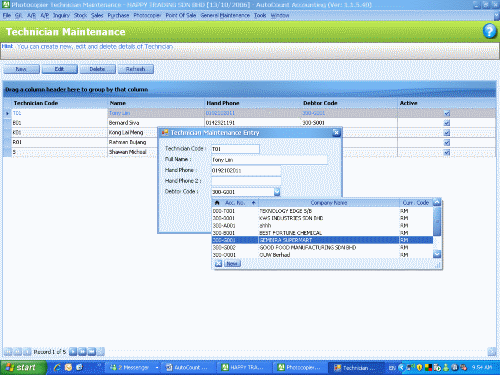Open Internet Explorer quick launch icon

(x=57, y=367)
